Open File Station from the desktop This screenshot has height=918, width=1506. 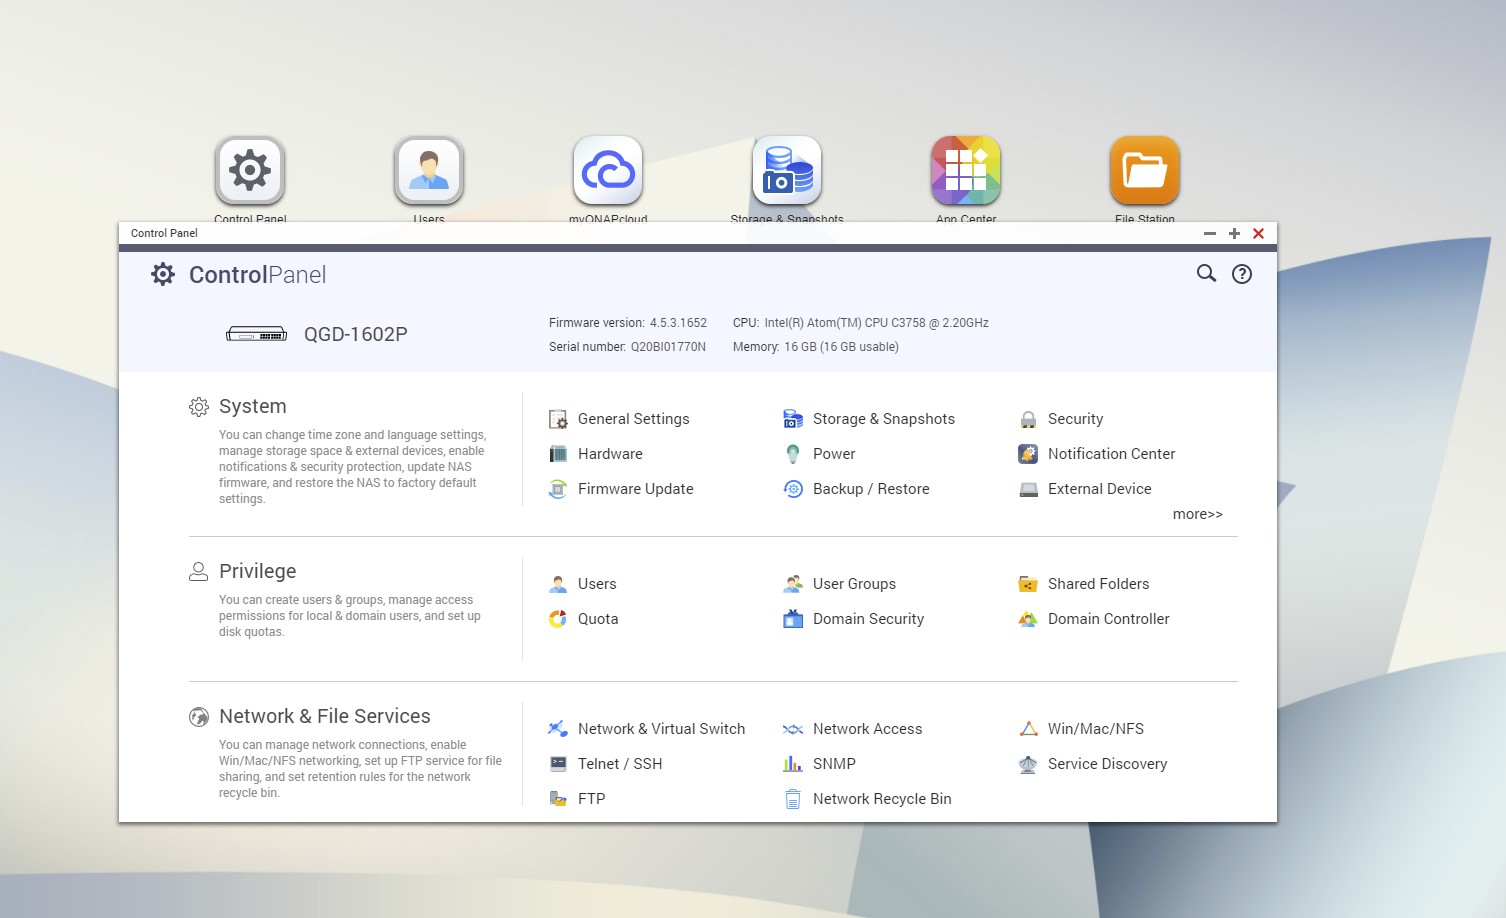point(1144,171)
